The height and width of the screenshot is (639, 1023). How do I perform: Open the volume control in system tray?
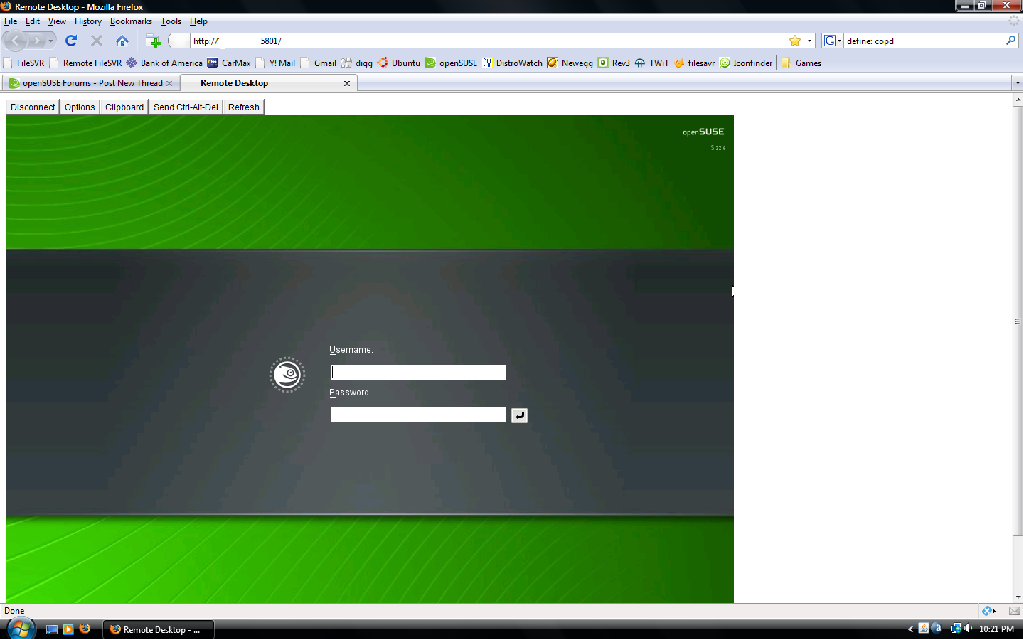pos(968,629)
